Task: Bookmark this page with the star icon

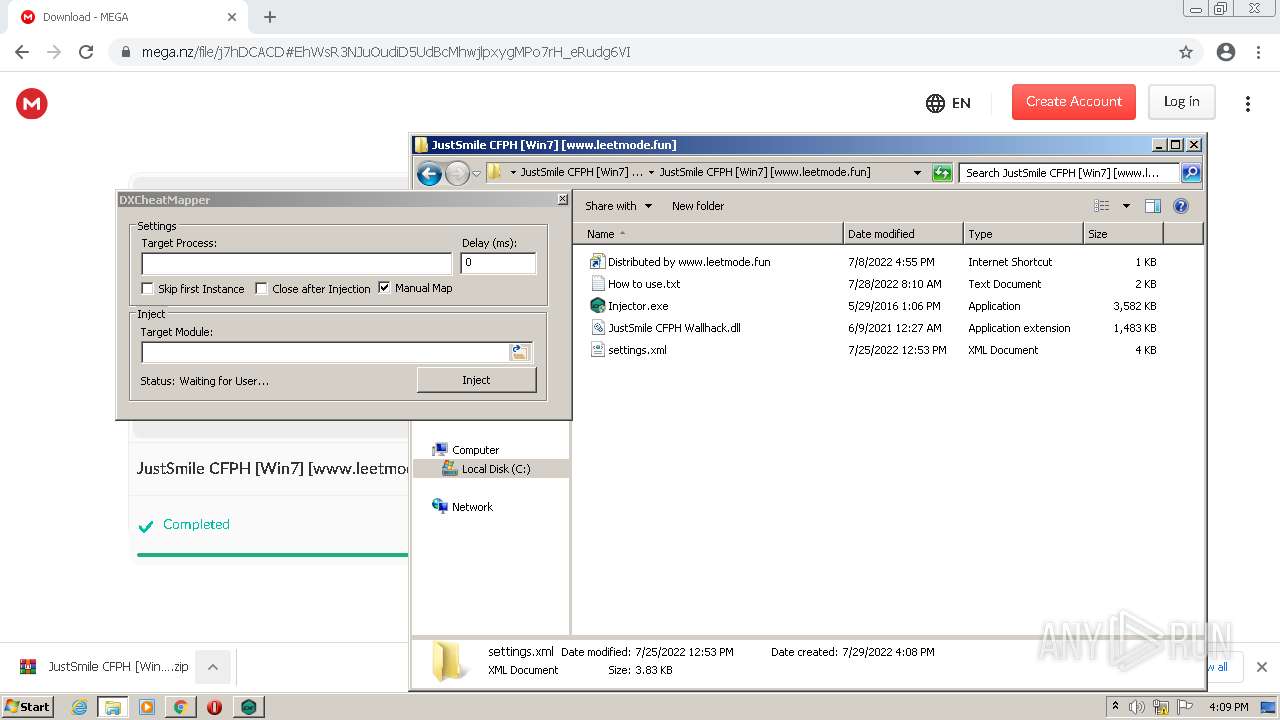Action: tap(1186, 52)
